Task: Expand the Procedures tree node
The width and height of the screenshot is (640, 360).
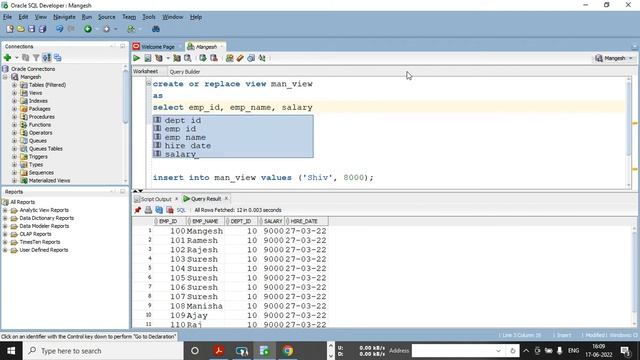Action: click(x=14, y=117)
